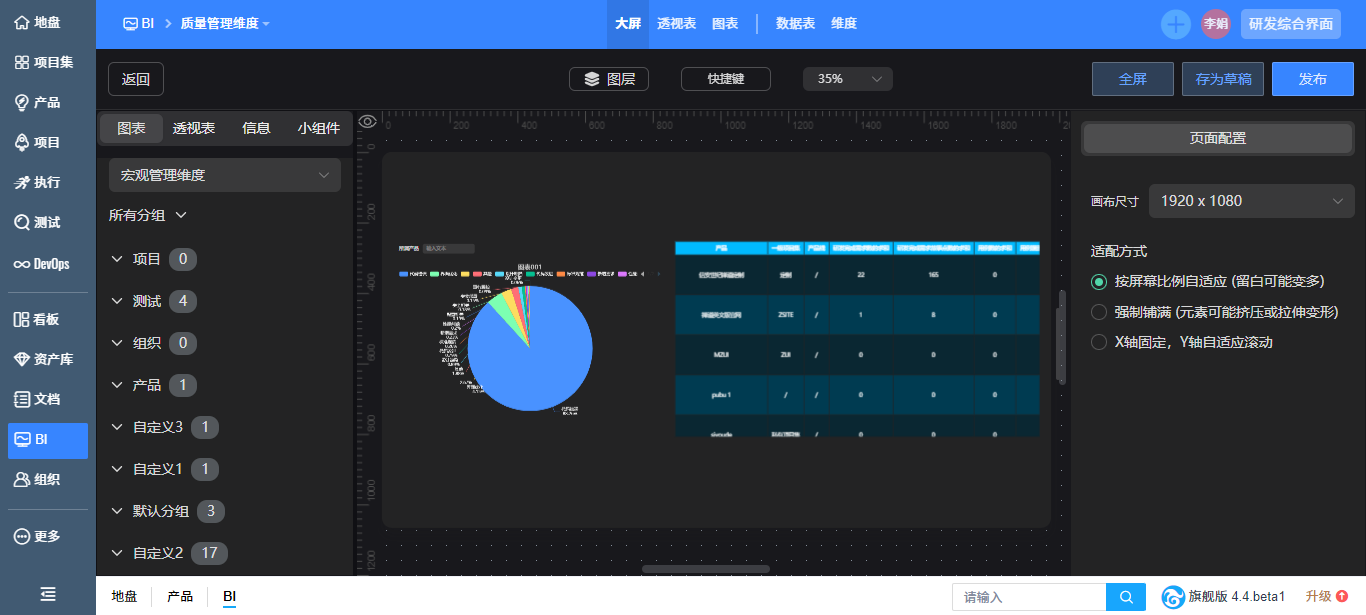
Task: Toggle the eye preview icon near the ruler
Action: coord(368,121)
